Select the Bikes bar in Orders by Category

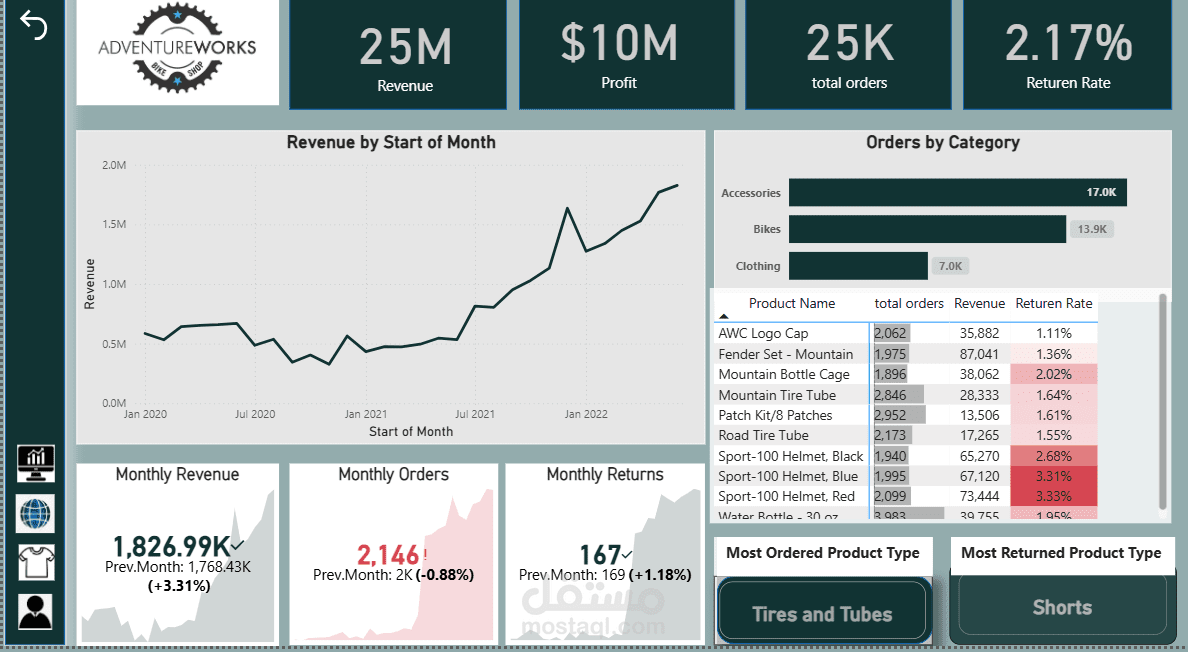pyautogui.click(x=927, y=229)
